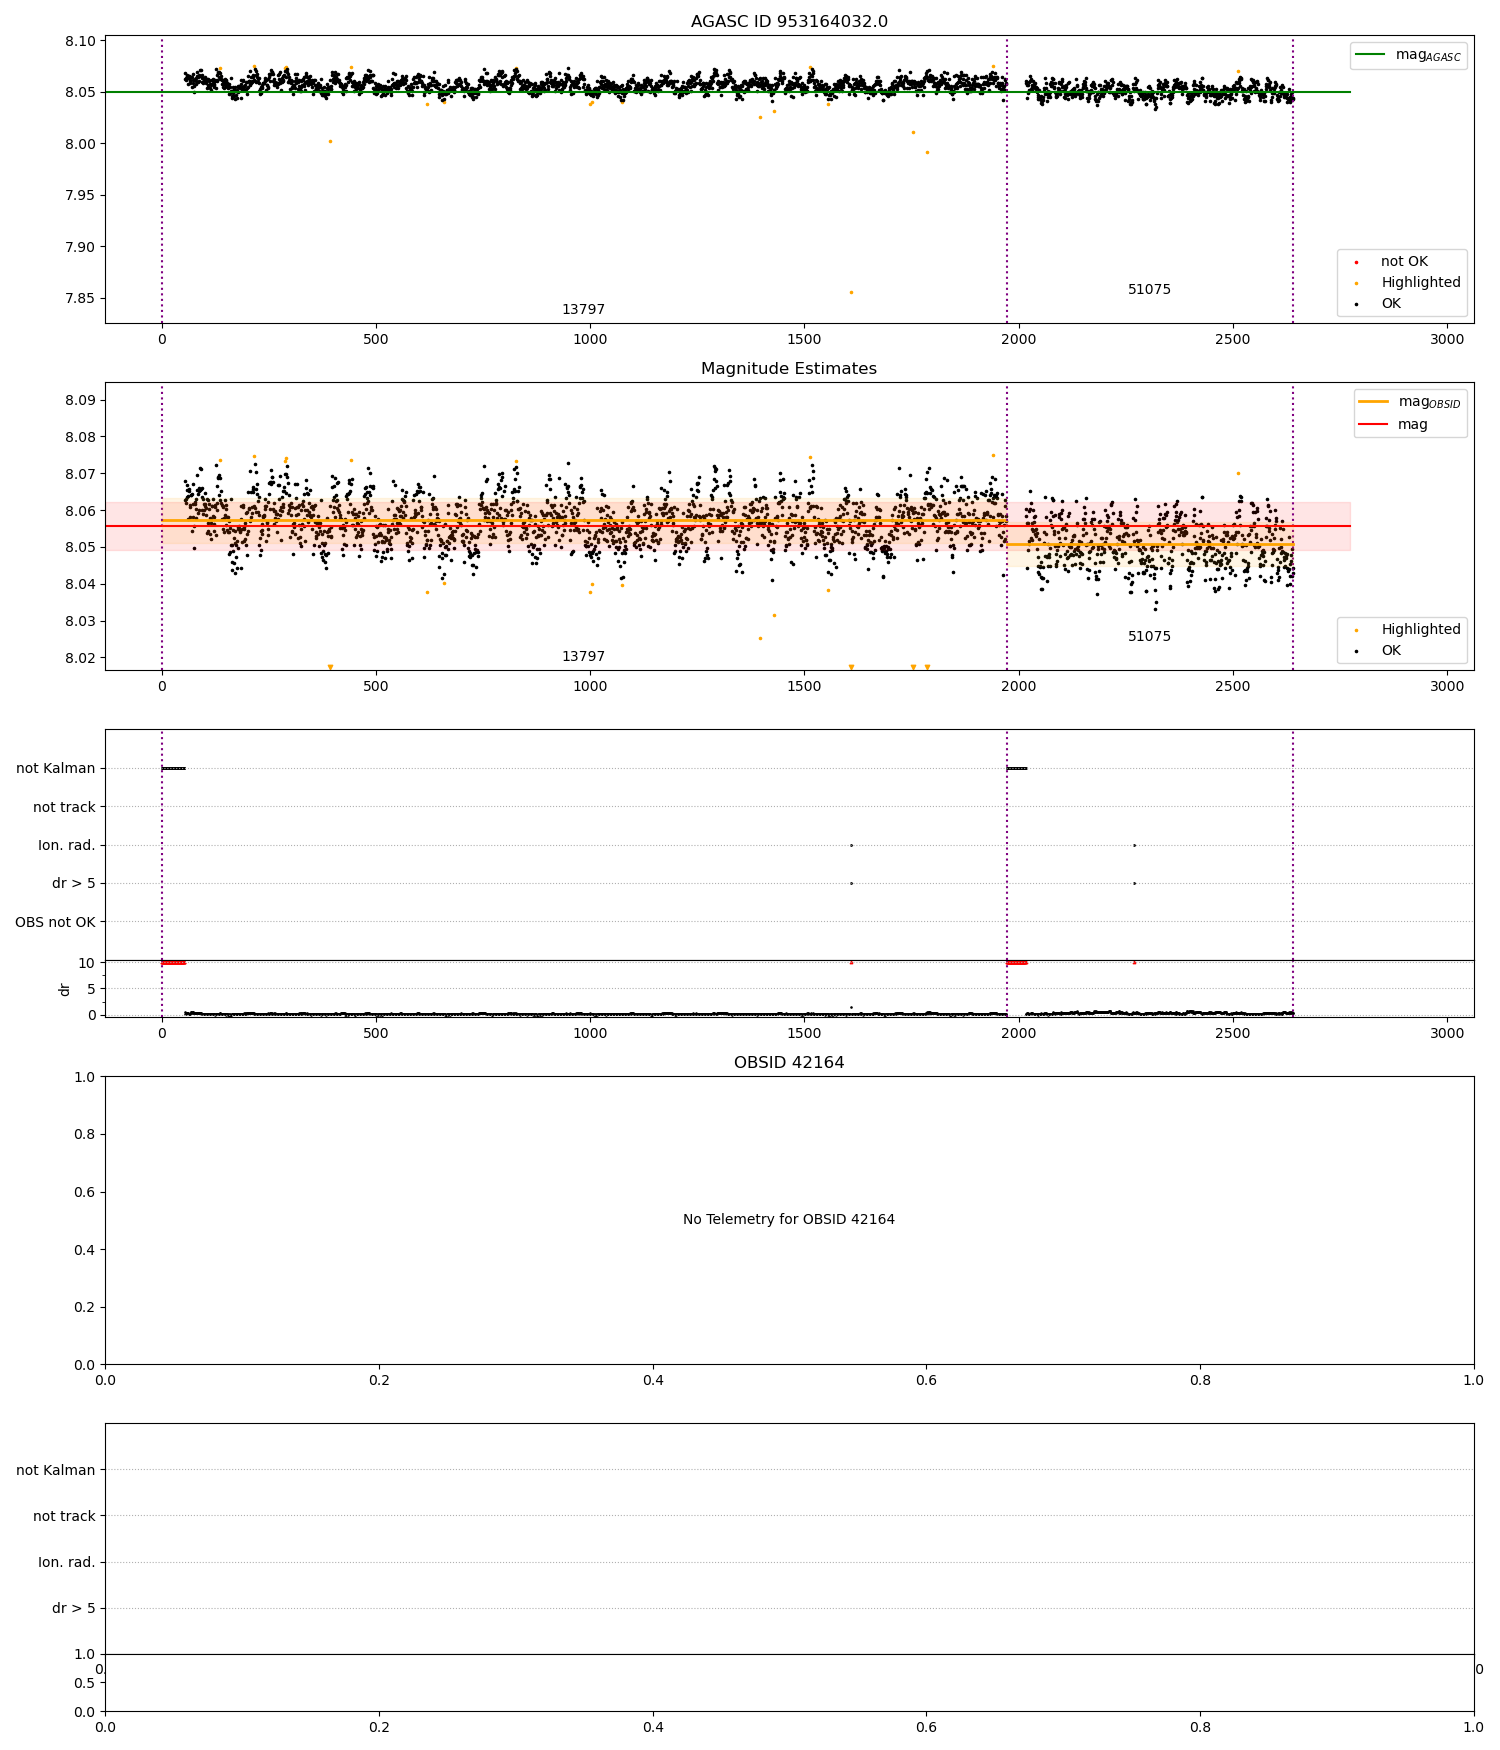Click the "dr > 5" label in the bottom plot

pos(74,1608)
